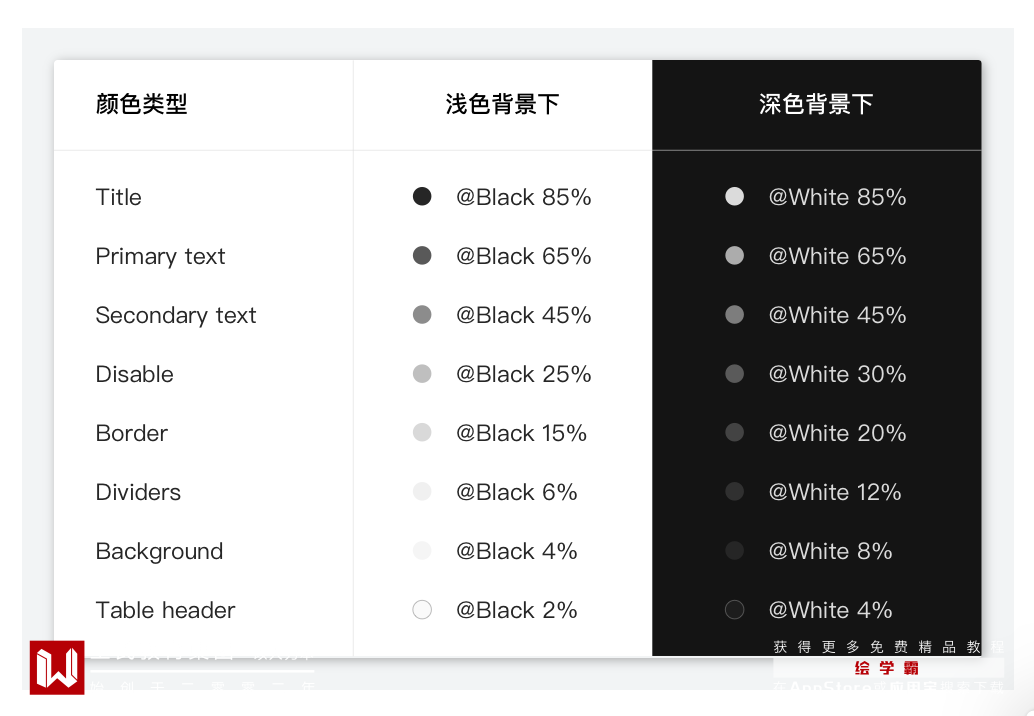Click the red W logo icon

click(x=57, y=667)
